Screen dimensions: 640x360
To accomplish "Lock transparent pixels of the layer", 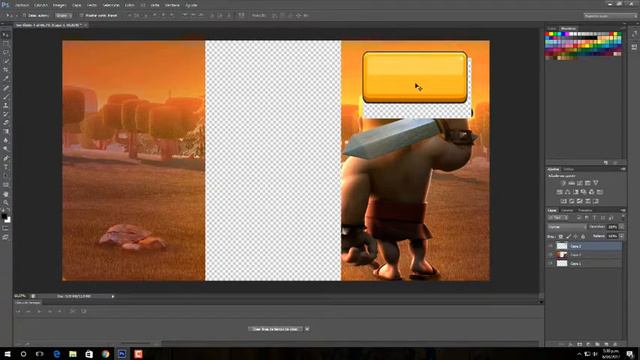I will [x=560, y=236].
